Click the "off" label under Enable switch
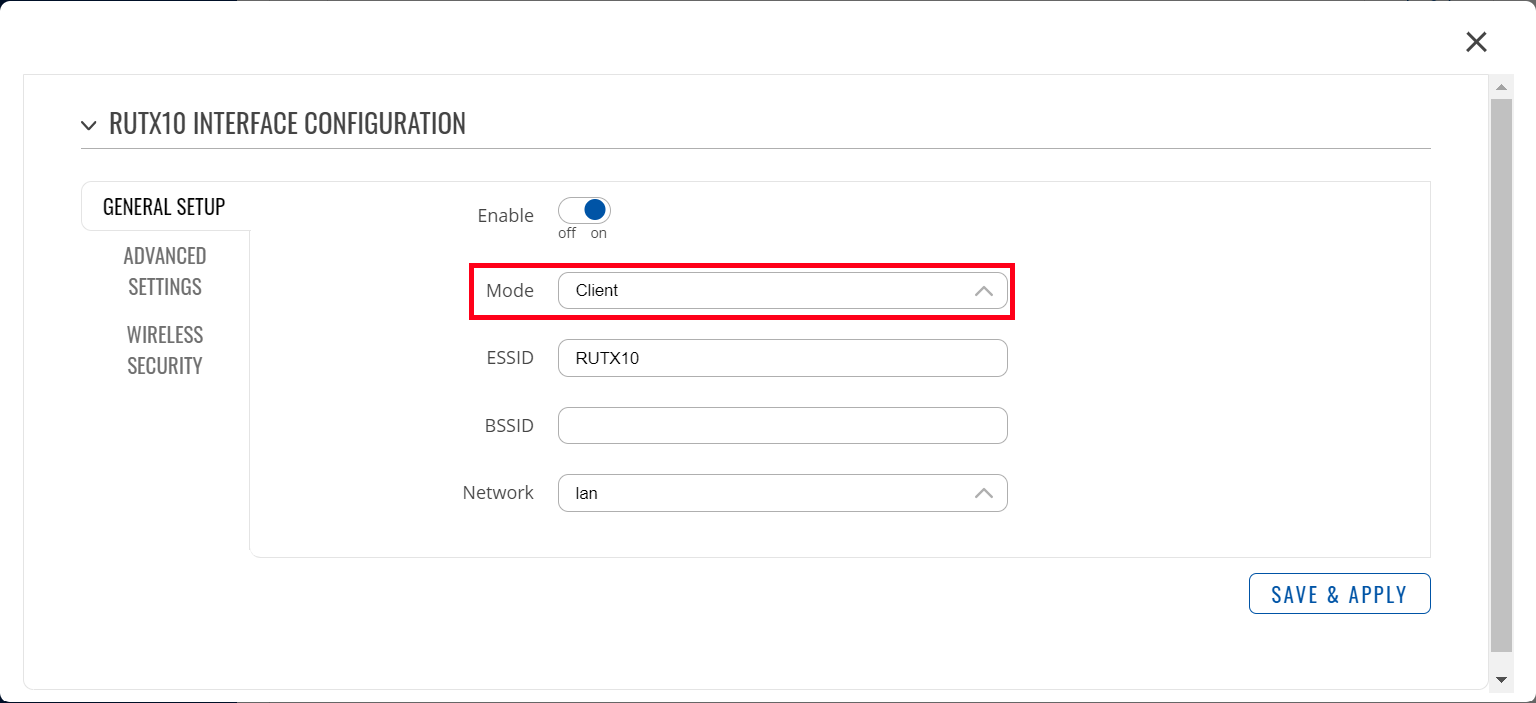The image size is (1536, 703). click(x=567, y=234)
